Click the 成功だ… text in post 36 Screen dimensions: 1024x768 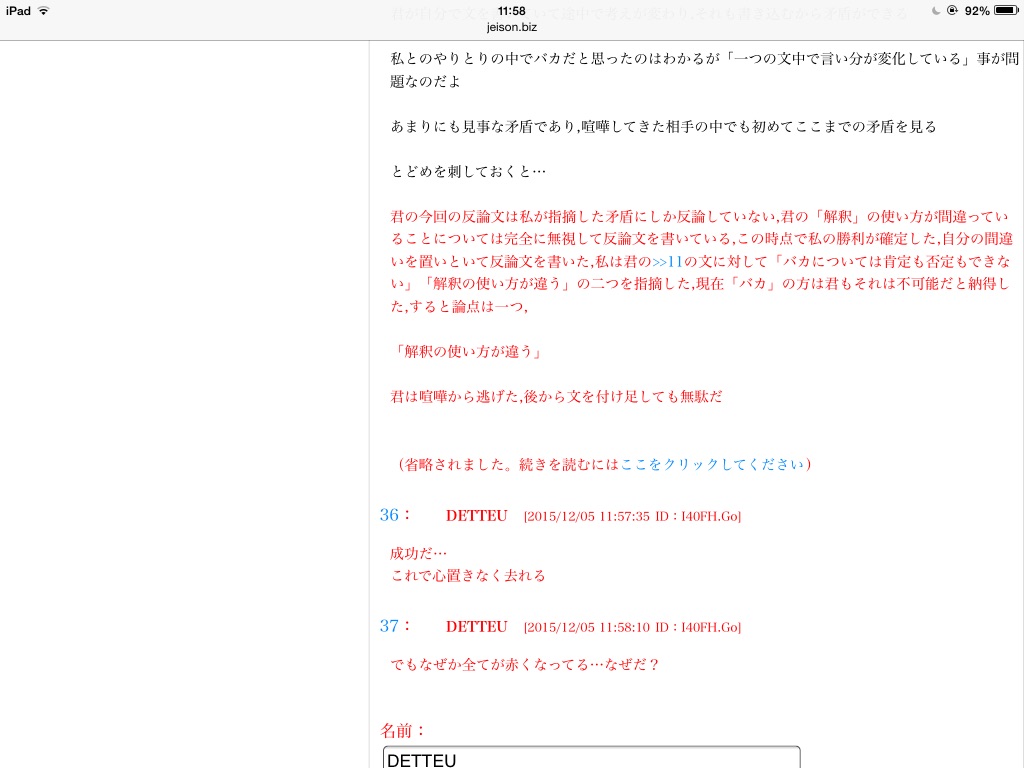[x=419, y=554]
